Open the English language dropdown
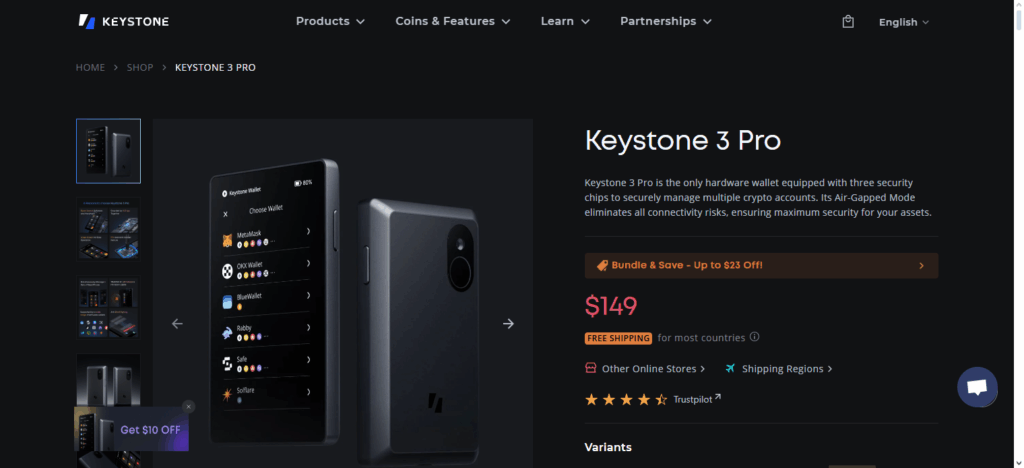1024x468 pixels. tap(904, 22)
